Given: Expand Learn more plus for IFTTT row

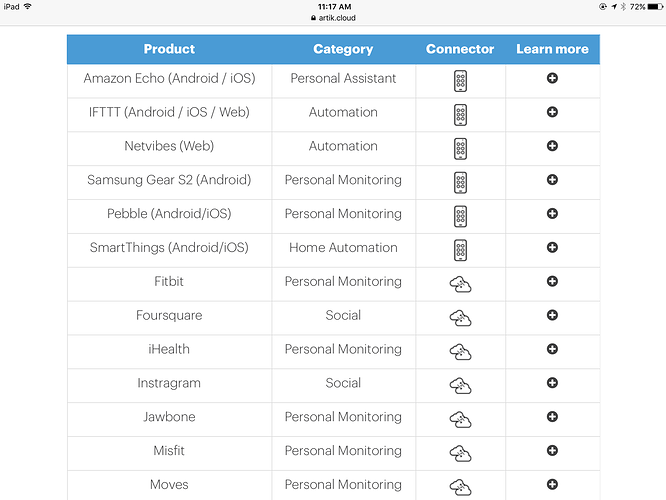Looking at the screenshot, I should coord(552,112).
